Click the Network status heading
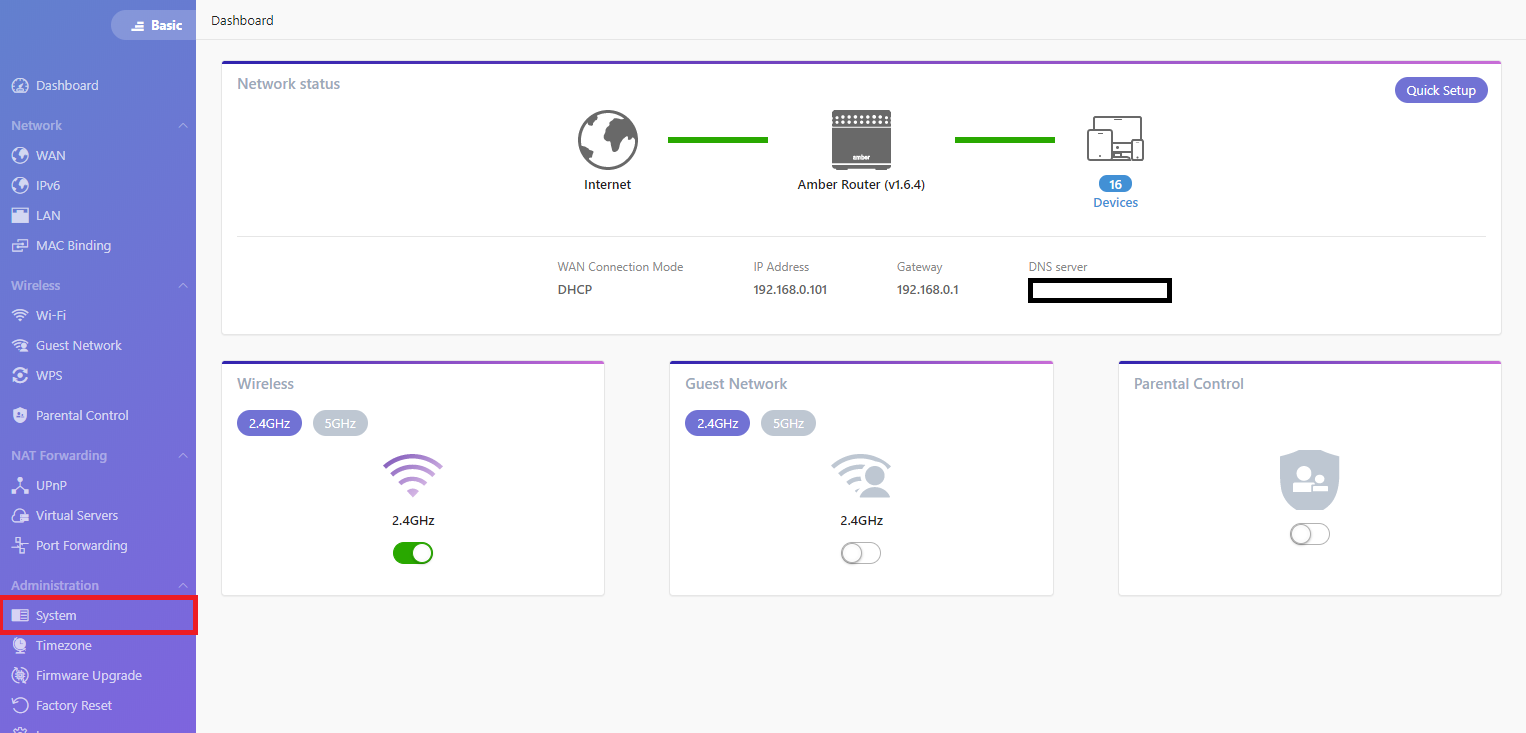 point(289,84)
